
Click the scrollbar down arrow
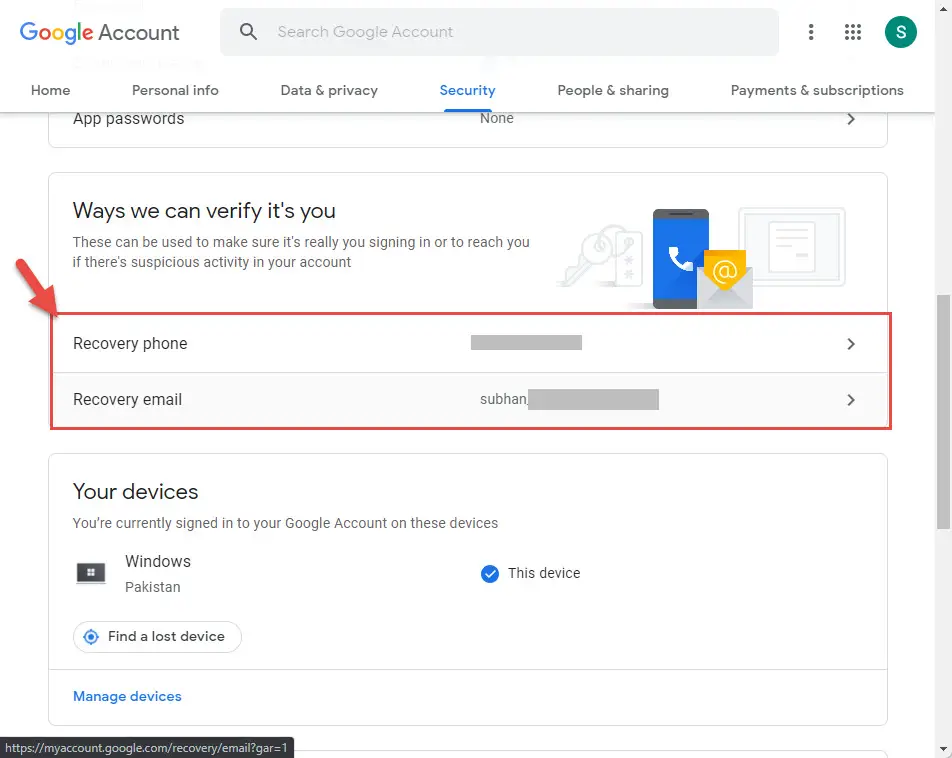(x=943, y=749)
